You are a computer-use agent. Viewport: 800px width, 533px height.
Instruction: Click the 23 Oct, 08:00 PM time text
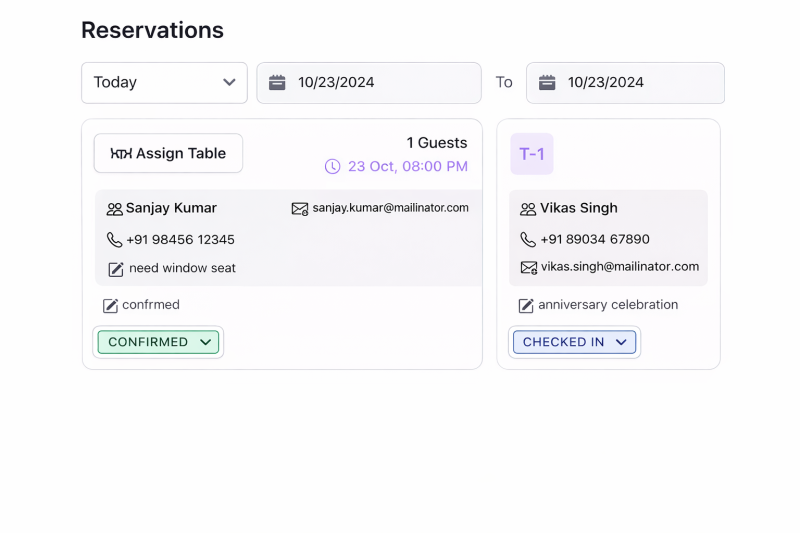click(408, 166)
